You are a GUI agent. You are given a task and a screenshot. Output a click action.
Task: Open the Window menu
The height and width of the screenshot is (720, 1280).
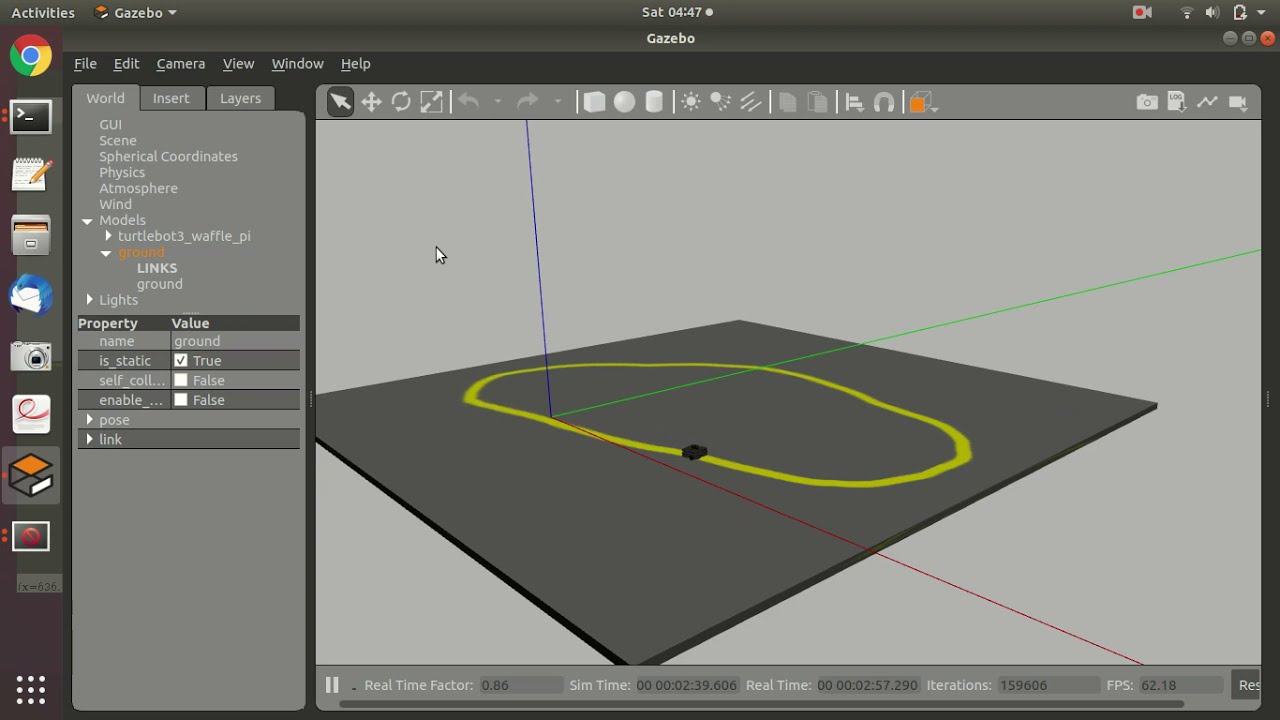pyautogui.click(x=297, y=63)
